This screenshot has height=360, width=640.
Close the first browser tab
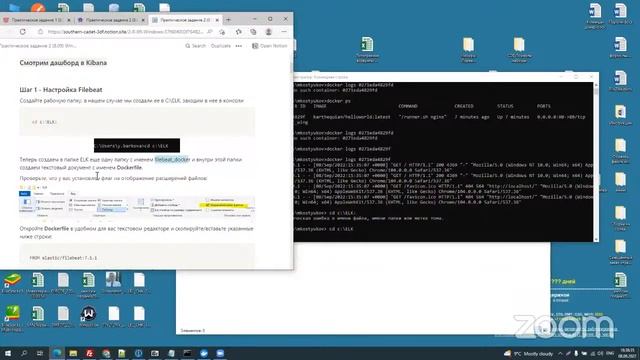tap(69, 20)
